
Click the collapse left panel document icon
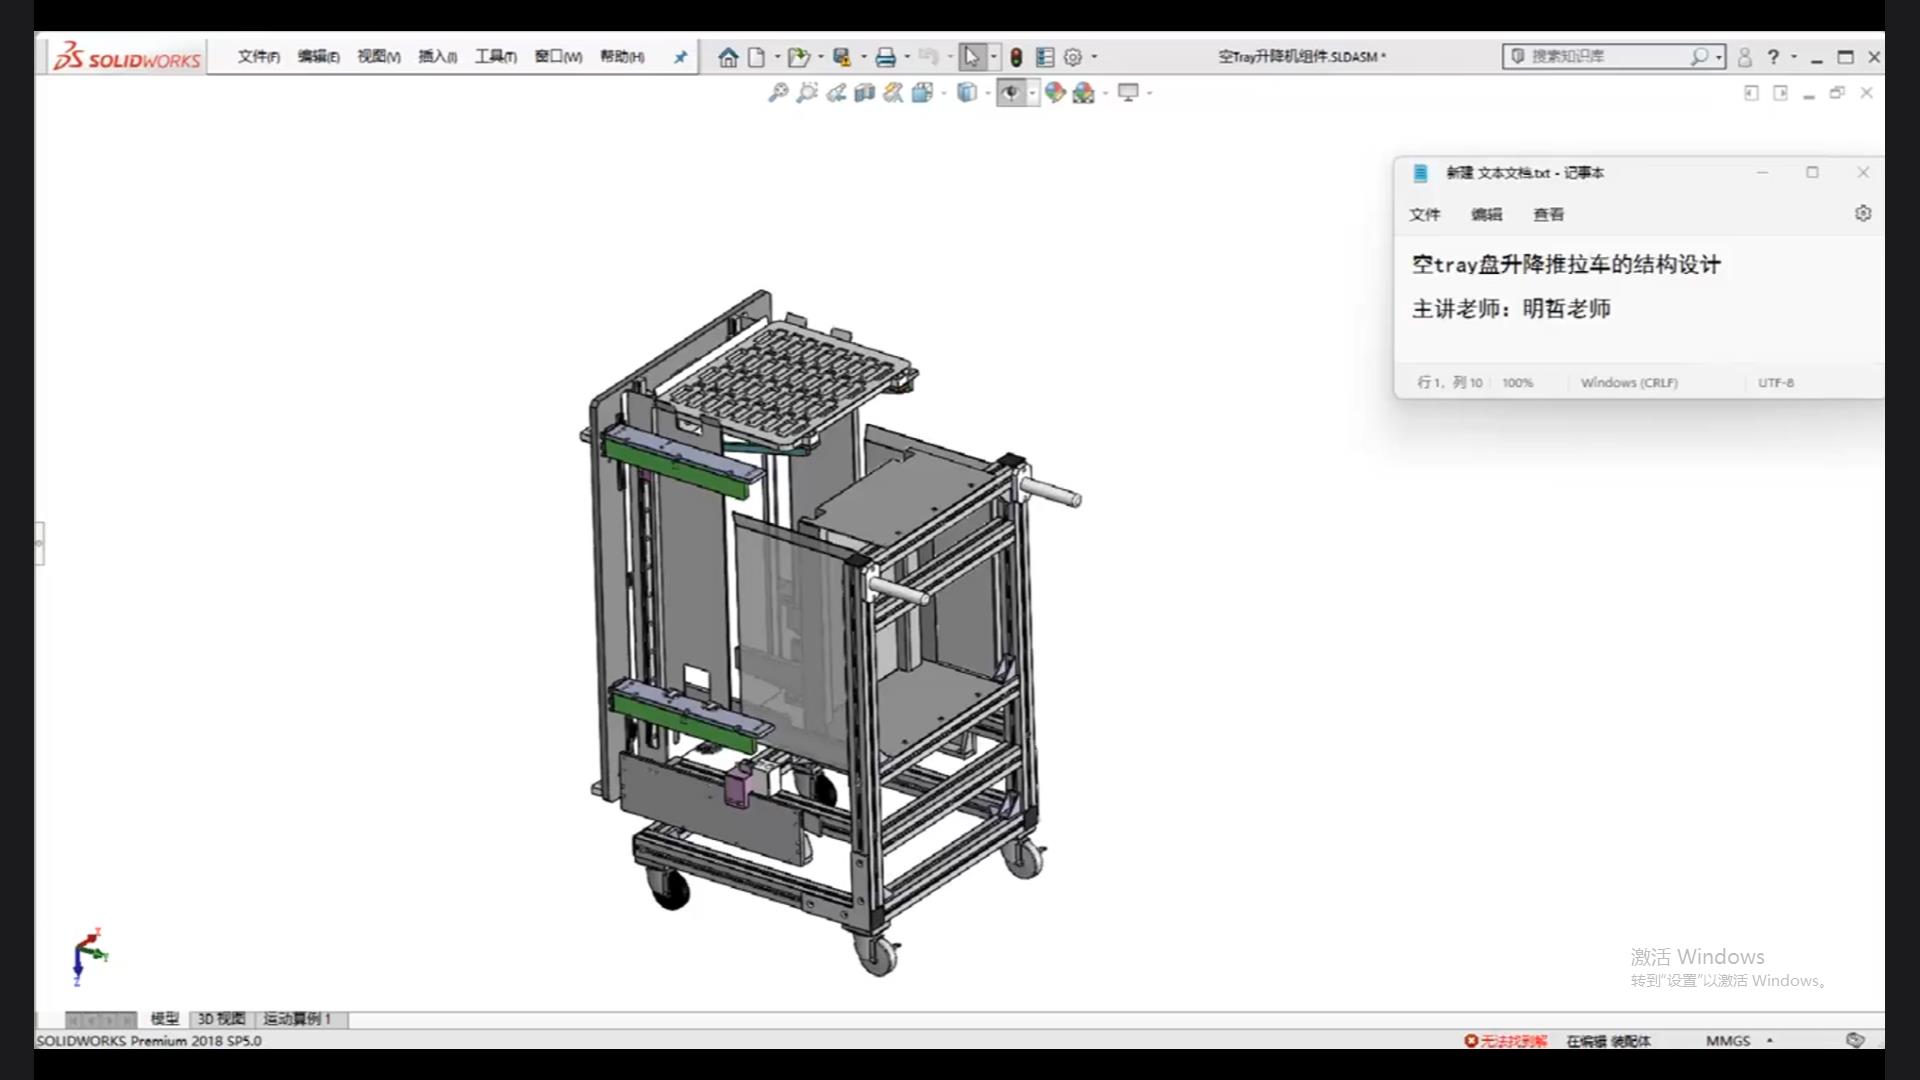pyautogui.click(x=1751, y=93)
